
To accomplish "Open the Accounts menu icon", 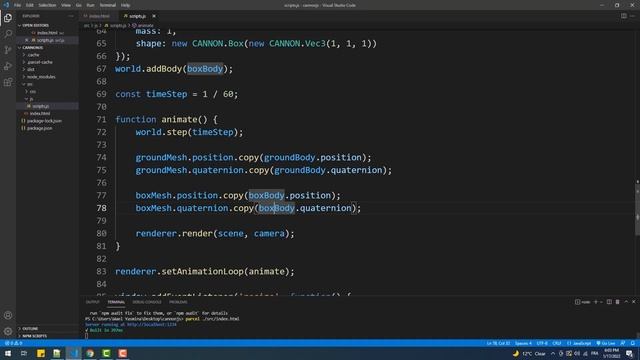I will click(x=8, y=315).
